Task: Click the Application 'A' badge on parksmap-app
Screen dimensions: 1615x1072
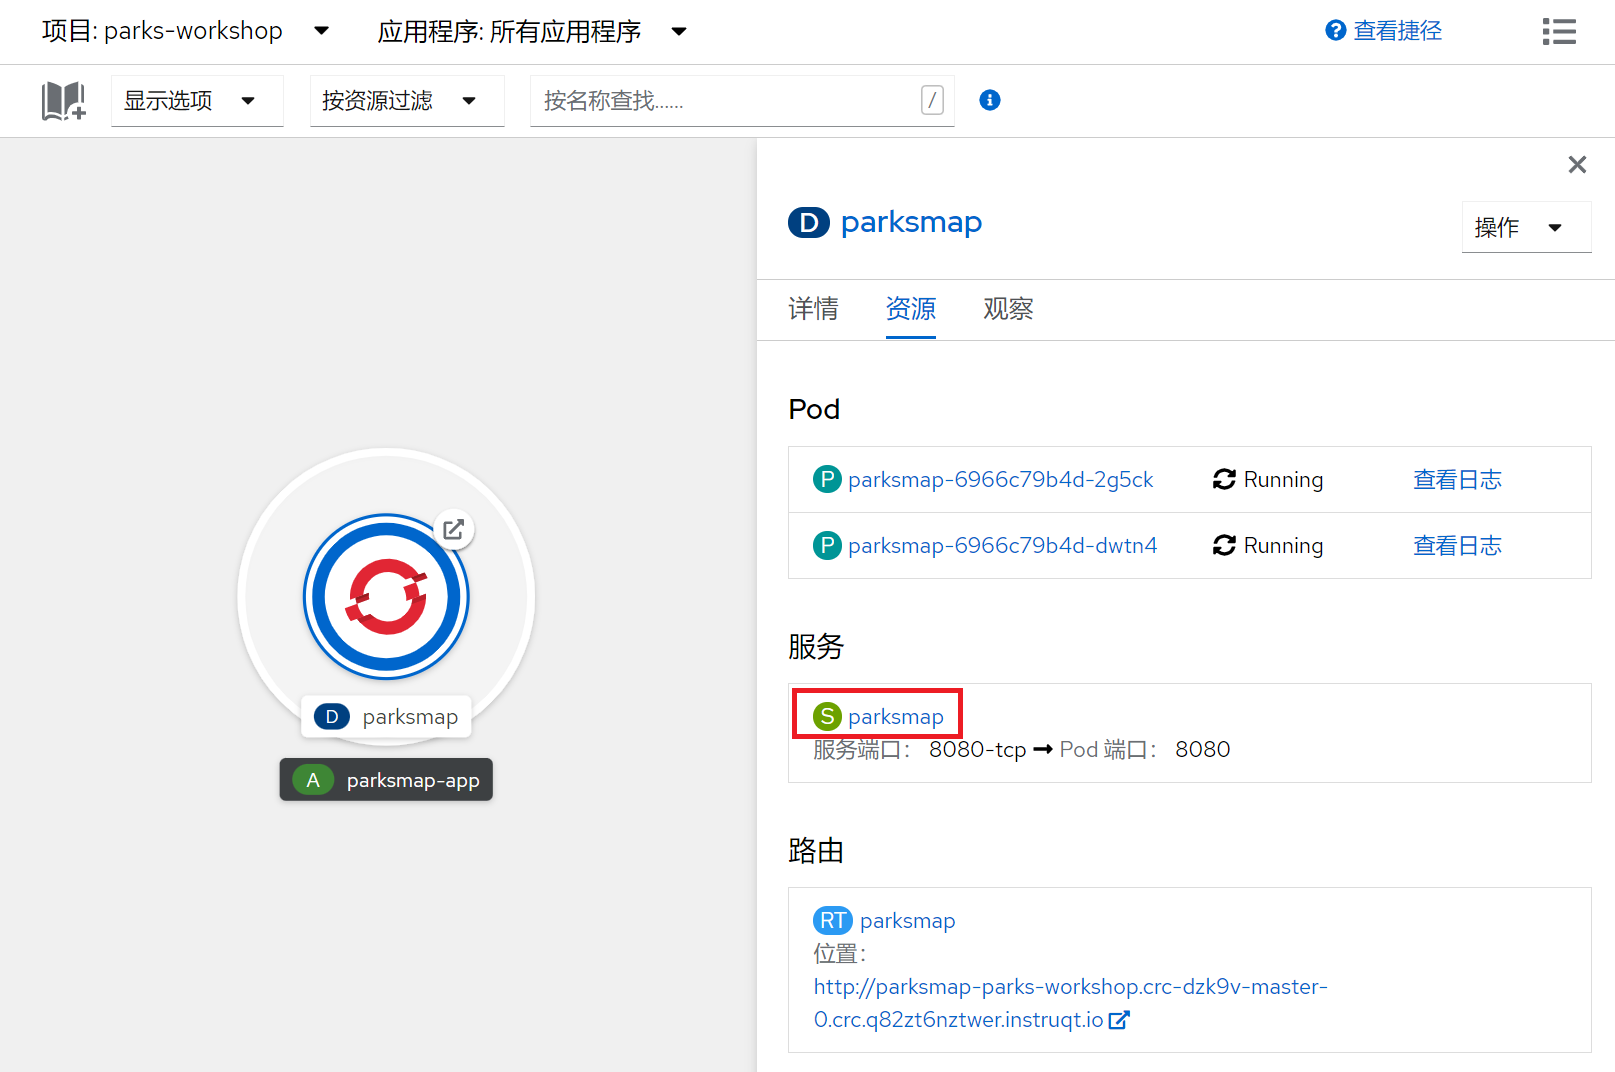Action: point(313,779)
